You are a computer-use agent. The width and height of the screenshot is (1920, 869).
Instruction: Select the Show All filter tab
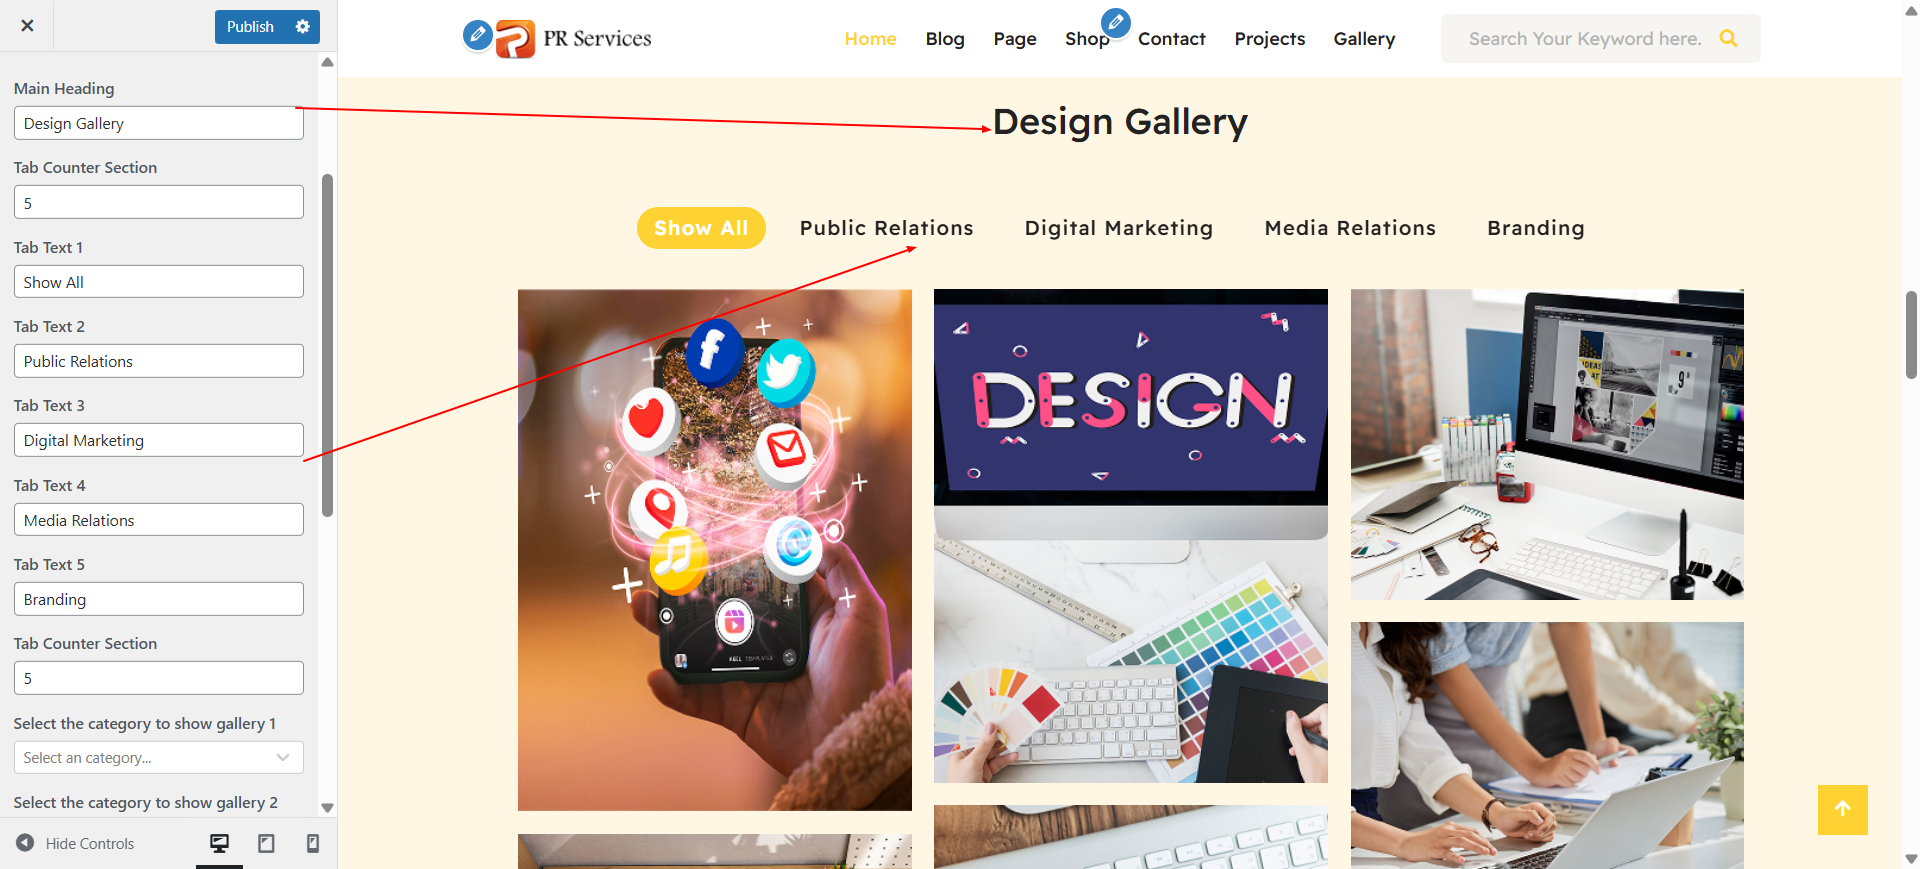click(x=701, y=228)
